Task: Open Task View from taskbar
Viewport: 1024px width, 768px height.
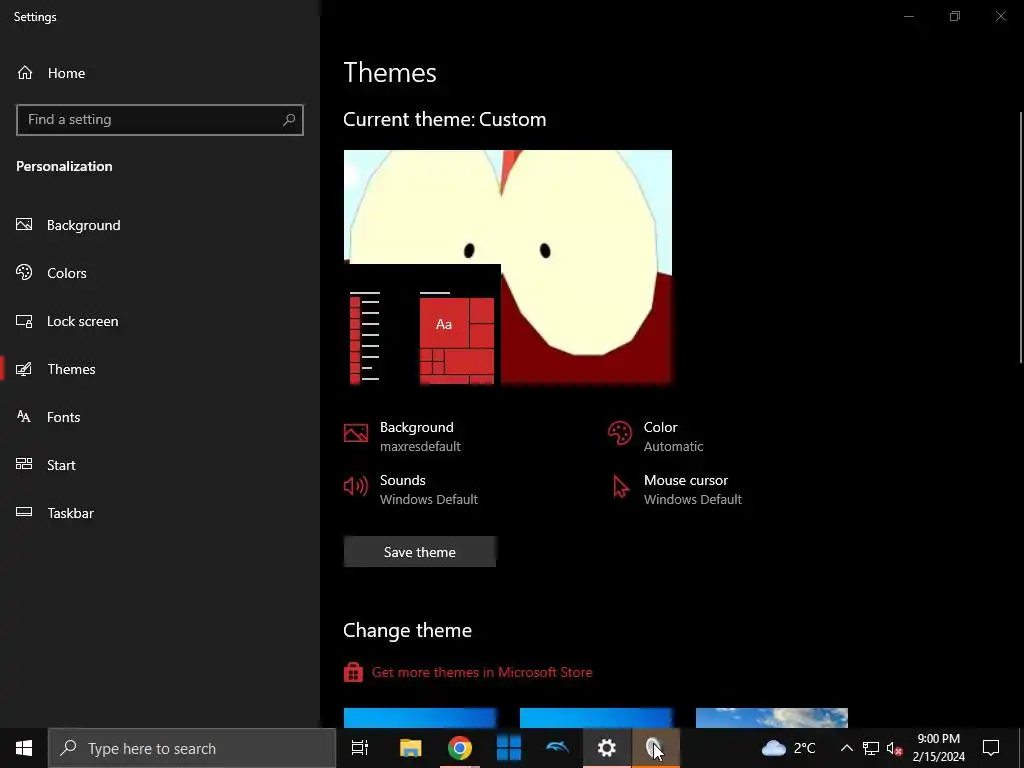Action: tap(360, 748)
